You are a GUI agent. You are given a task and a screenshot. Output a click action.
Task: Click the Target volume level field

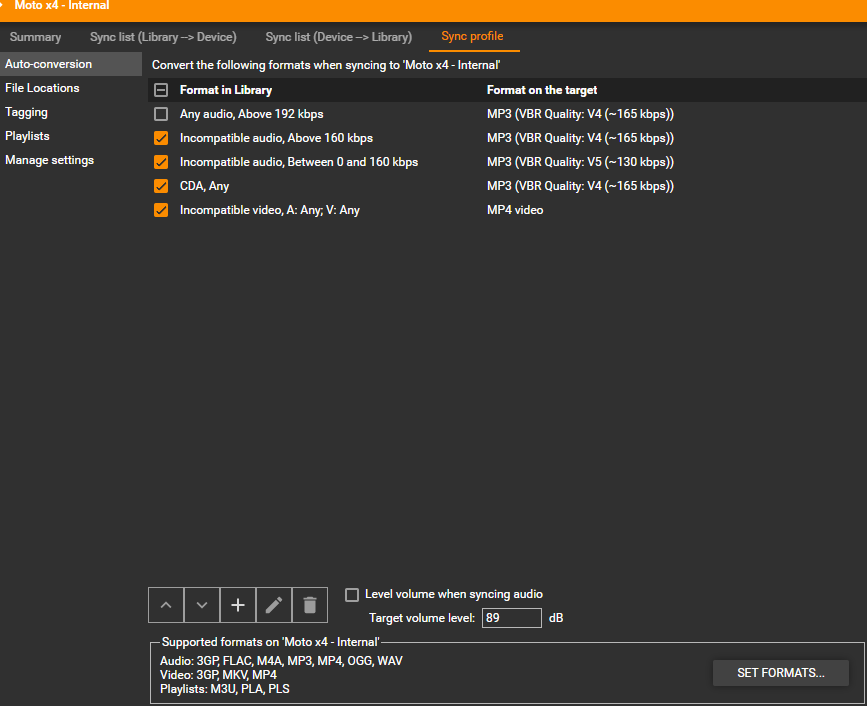pos(511,618)
